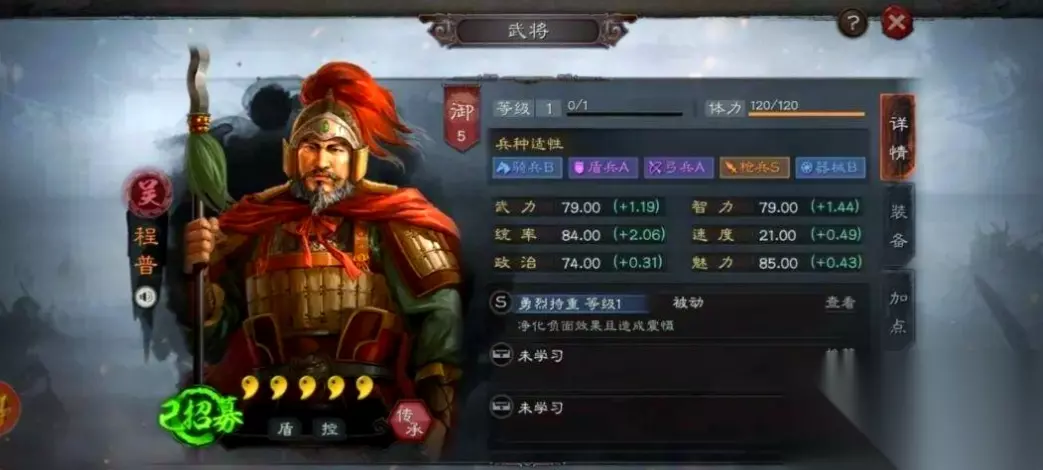Select the 传承 diamond icon
This screenshot has height=470, width=1043.
(x=410, y=421)
